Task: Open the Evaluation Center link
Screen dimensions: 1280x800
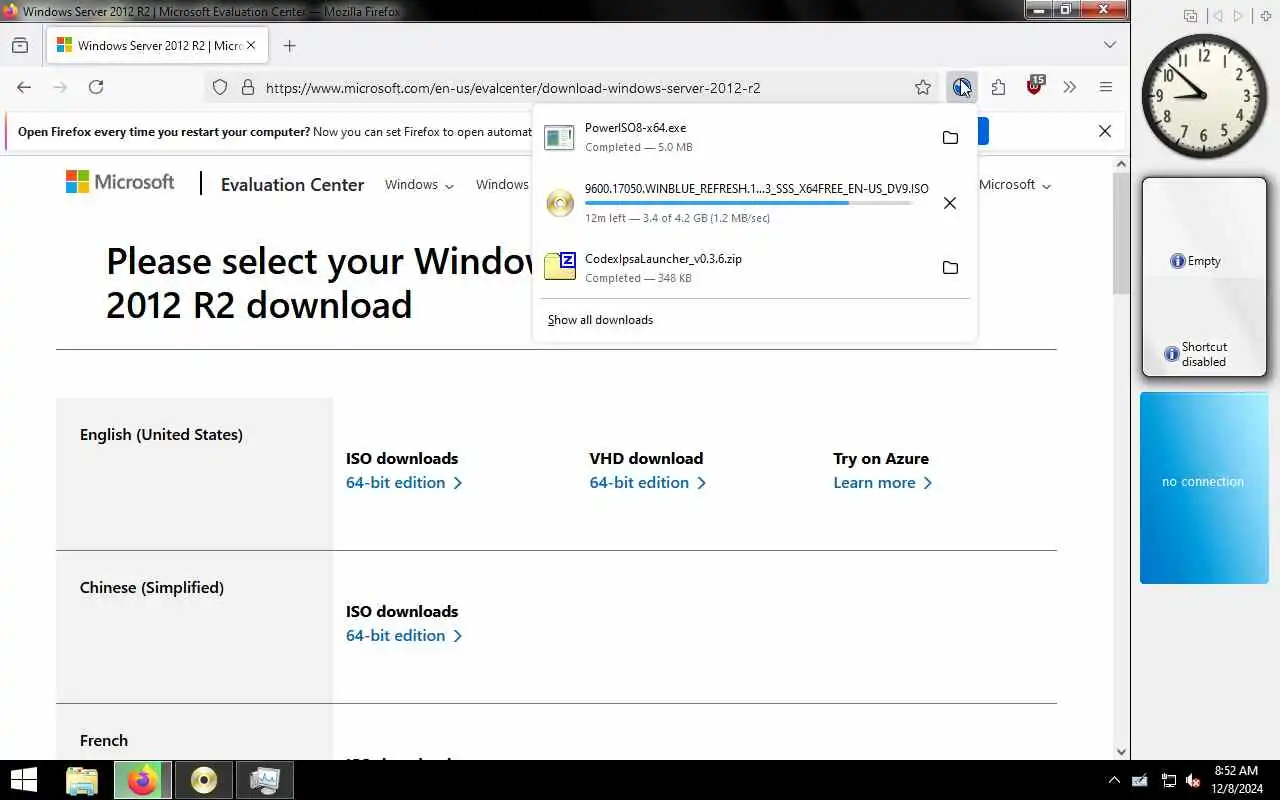Action: click(292, 184)
